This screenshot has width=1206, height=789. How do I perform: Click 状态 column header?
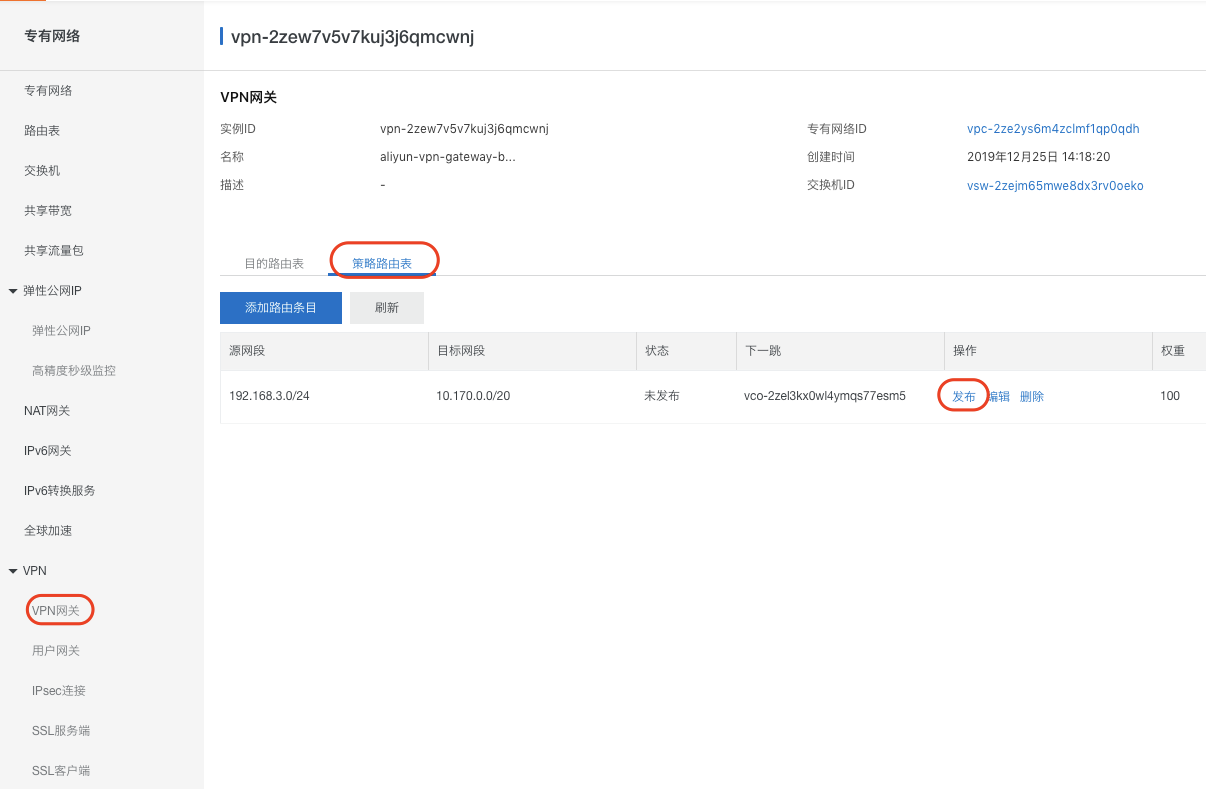click(657, 351)
